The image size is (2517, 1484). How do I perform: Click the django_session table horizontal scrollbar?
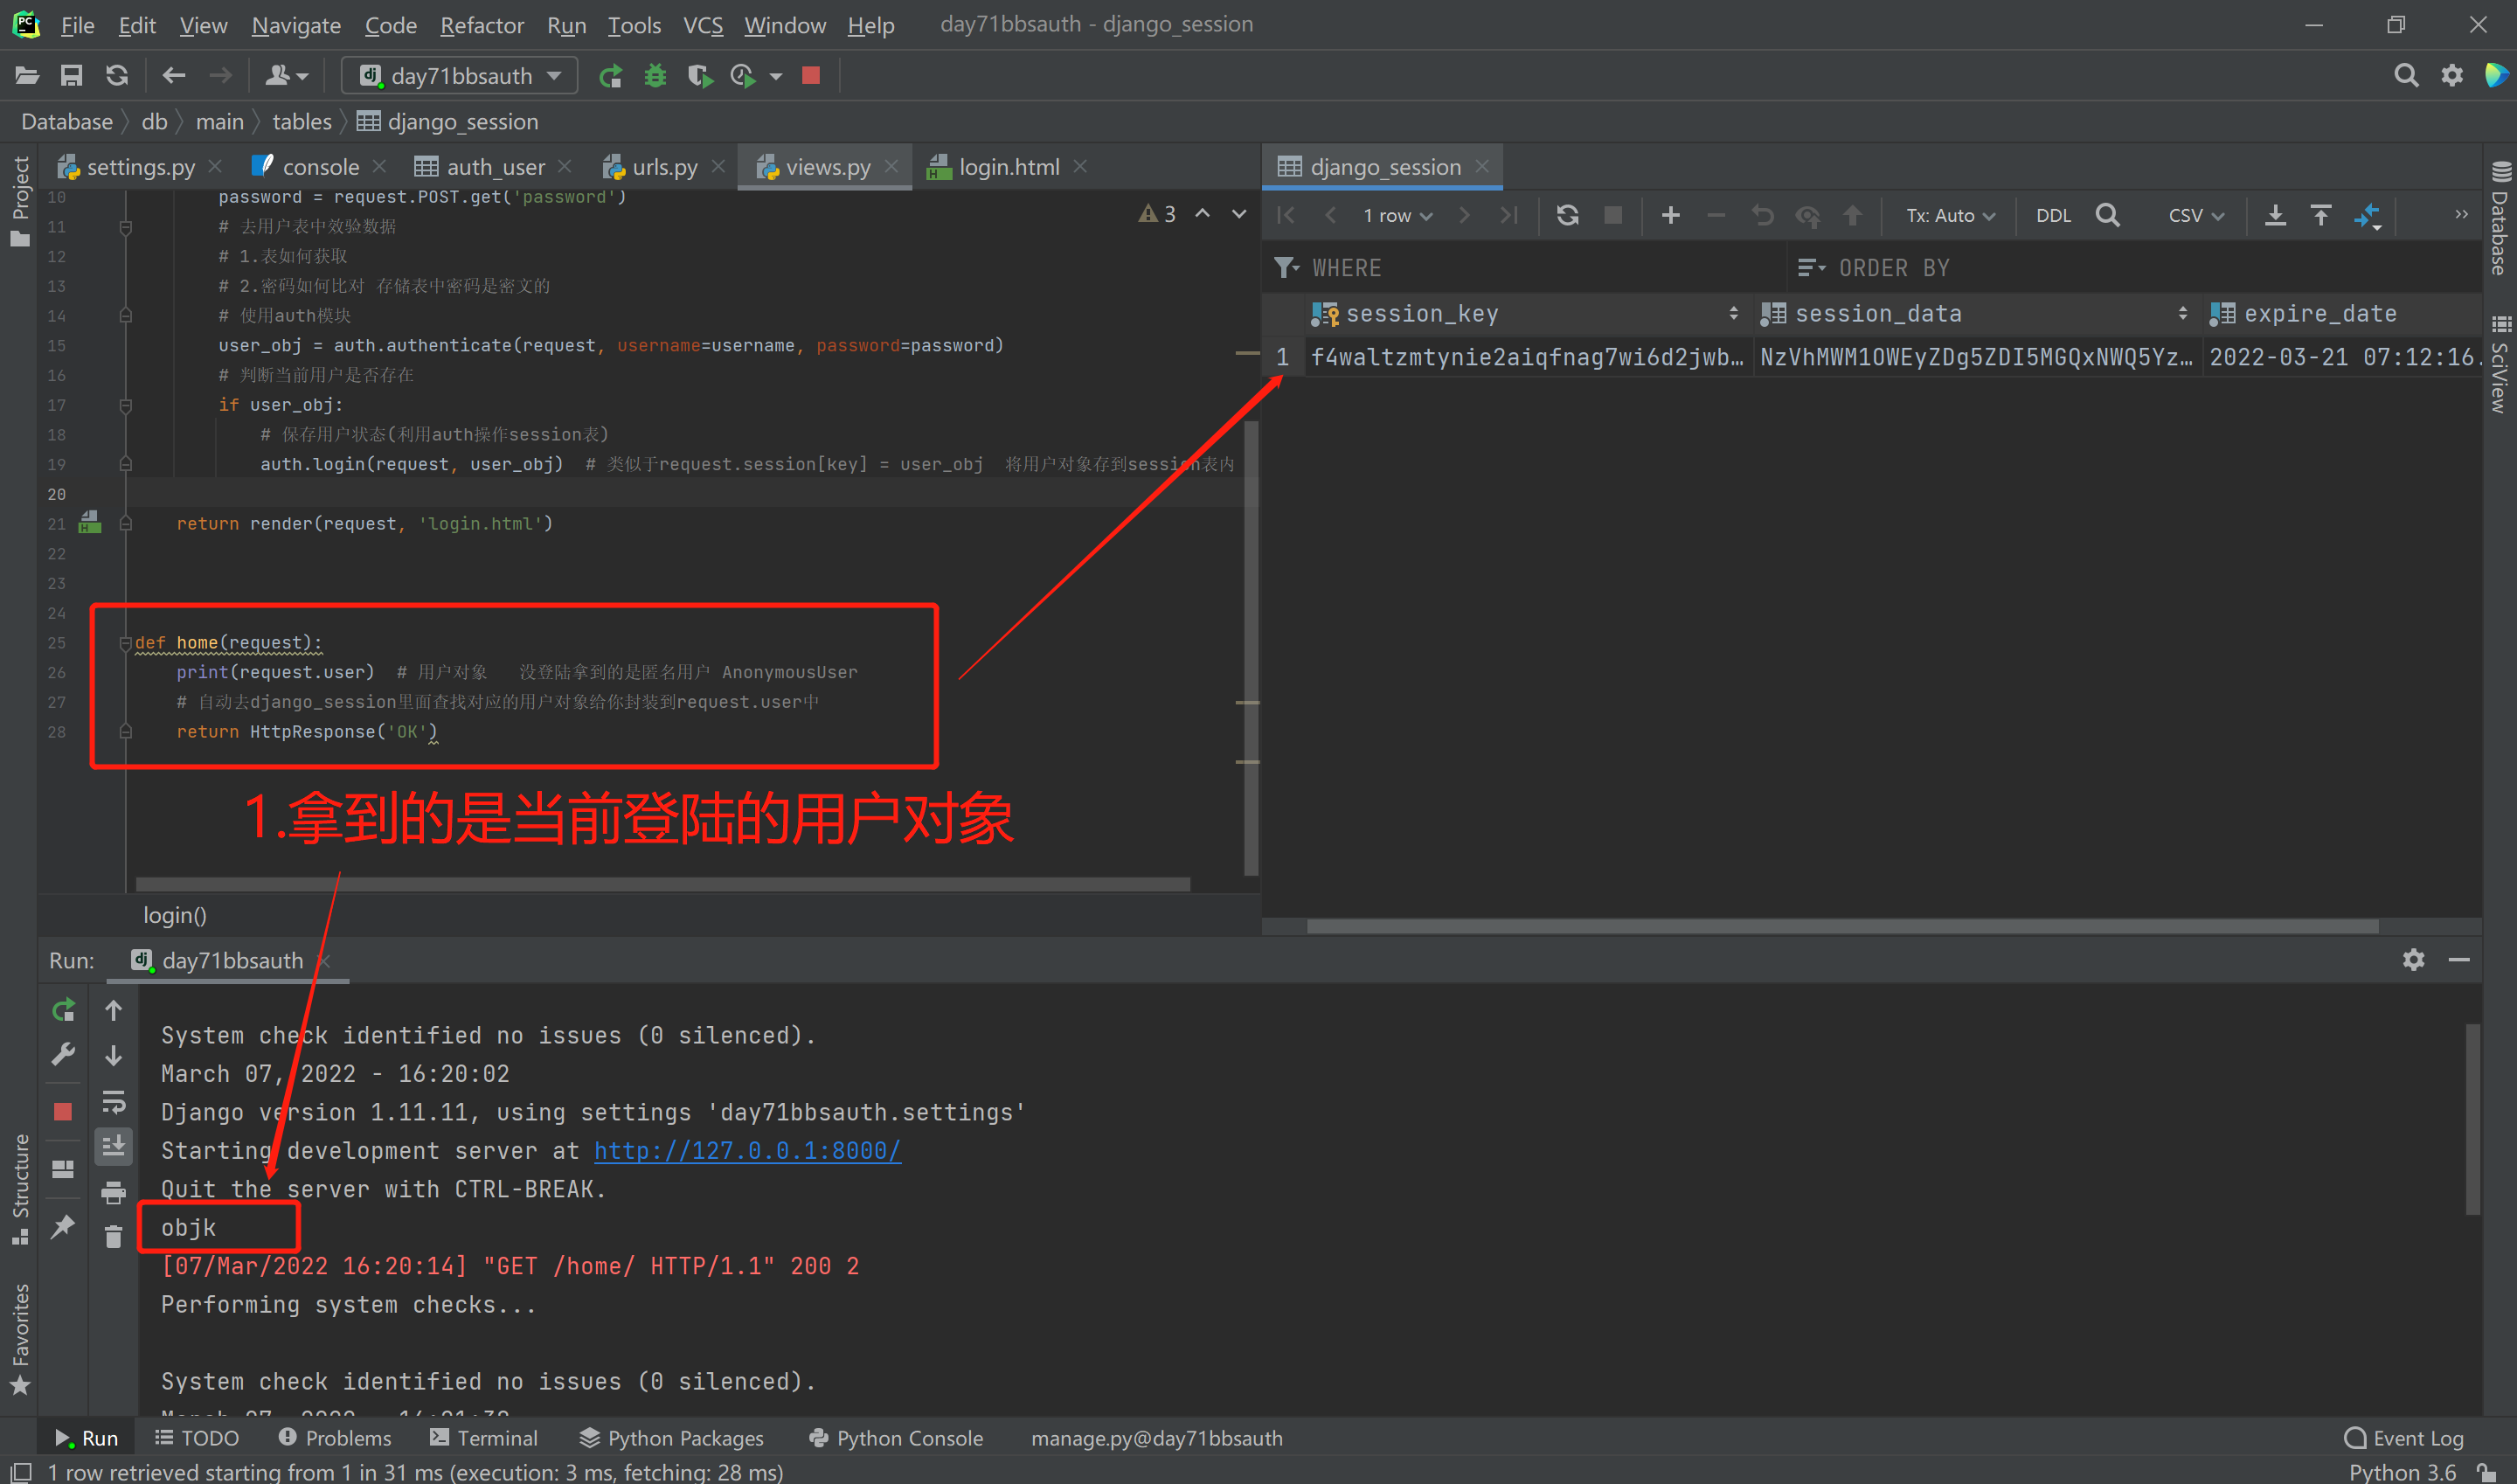click(x=1842, y=926)
